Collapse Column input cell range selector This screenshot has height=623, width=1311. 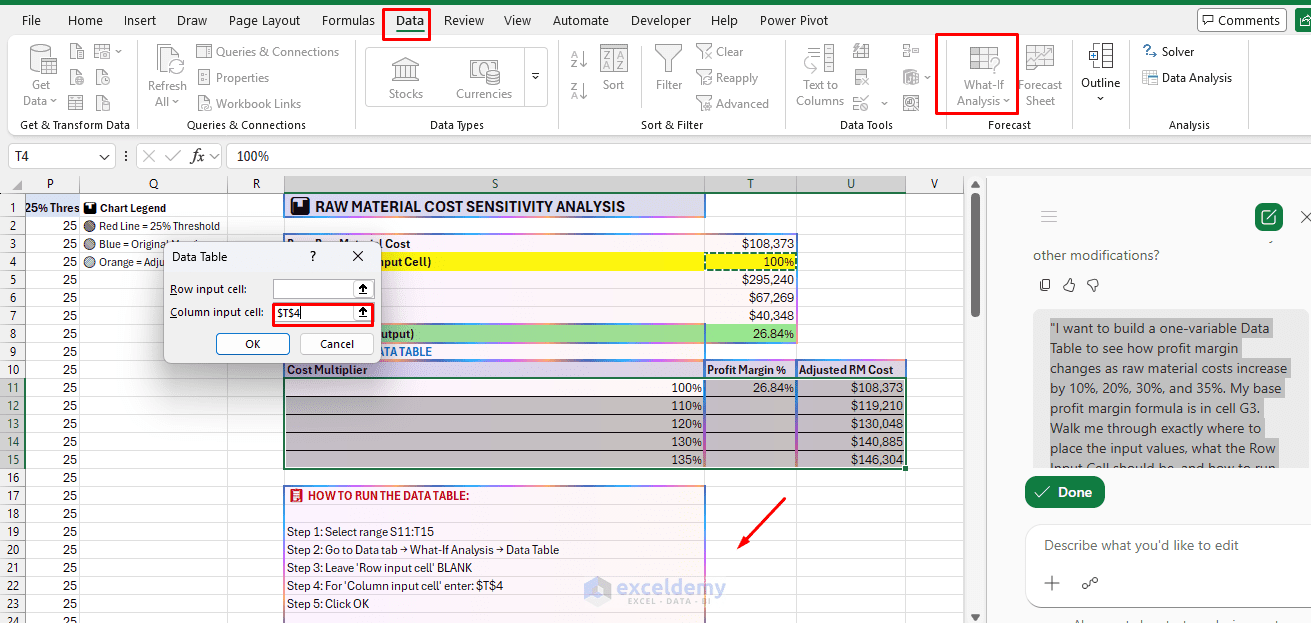[x=363, y=313]
